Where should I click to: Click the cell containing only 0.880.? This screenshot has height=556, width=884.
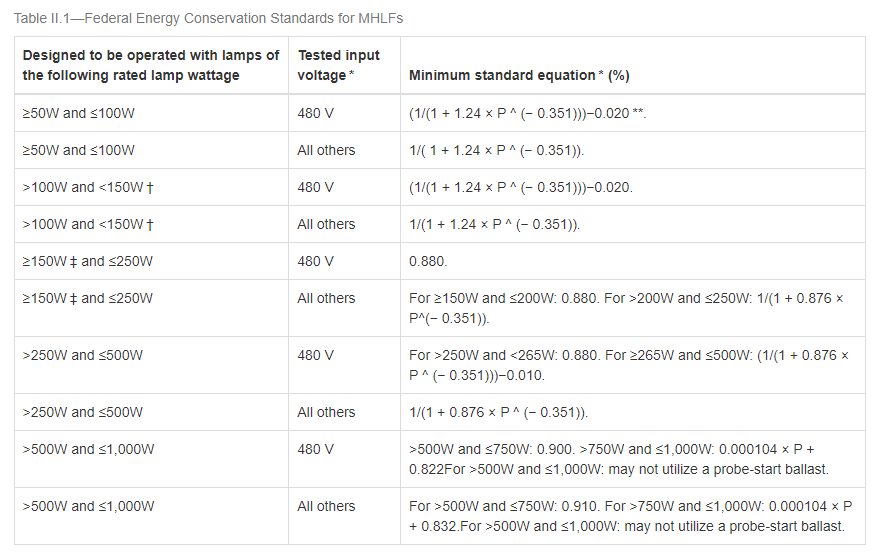click(428, 261)
